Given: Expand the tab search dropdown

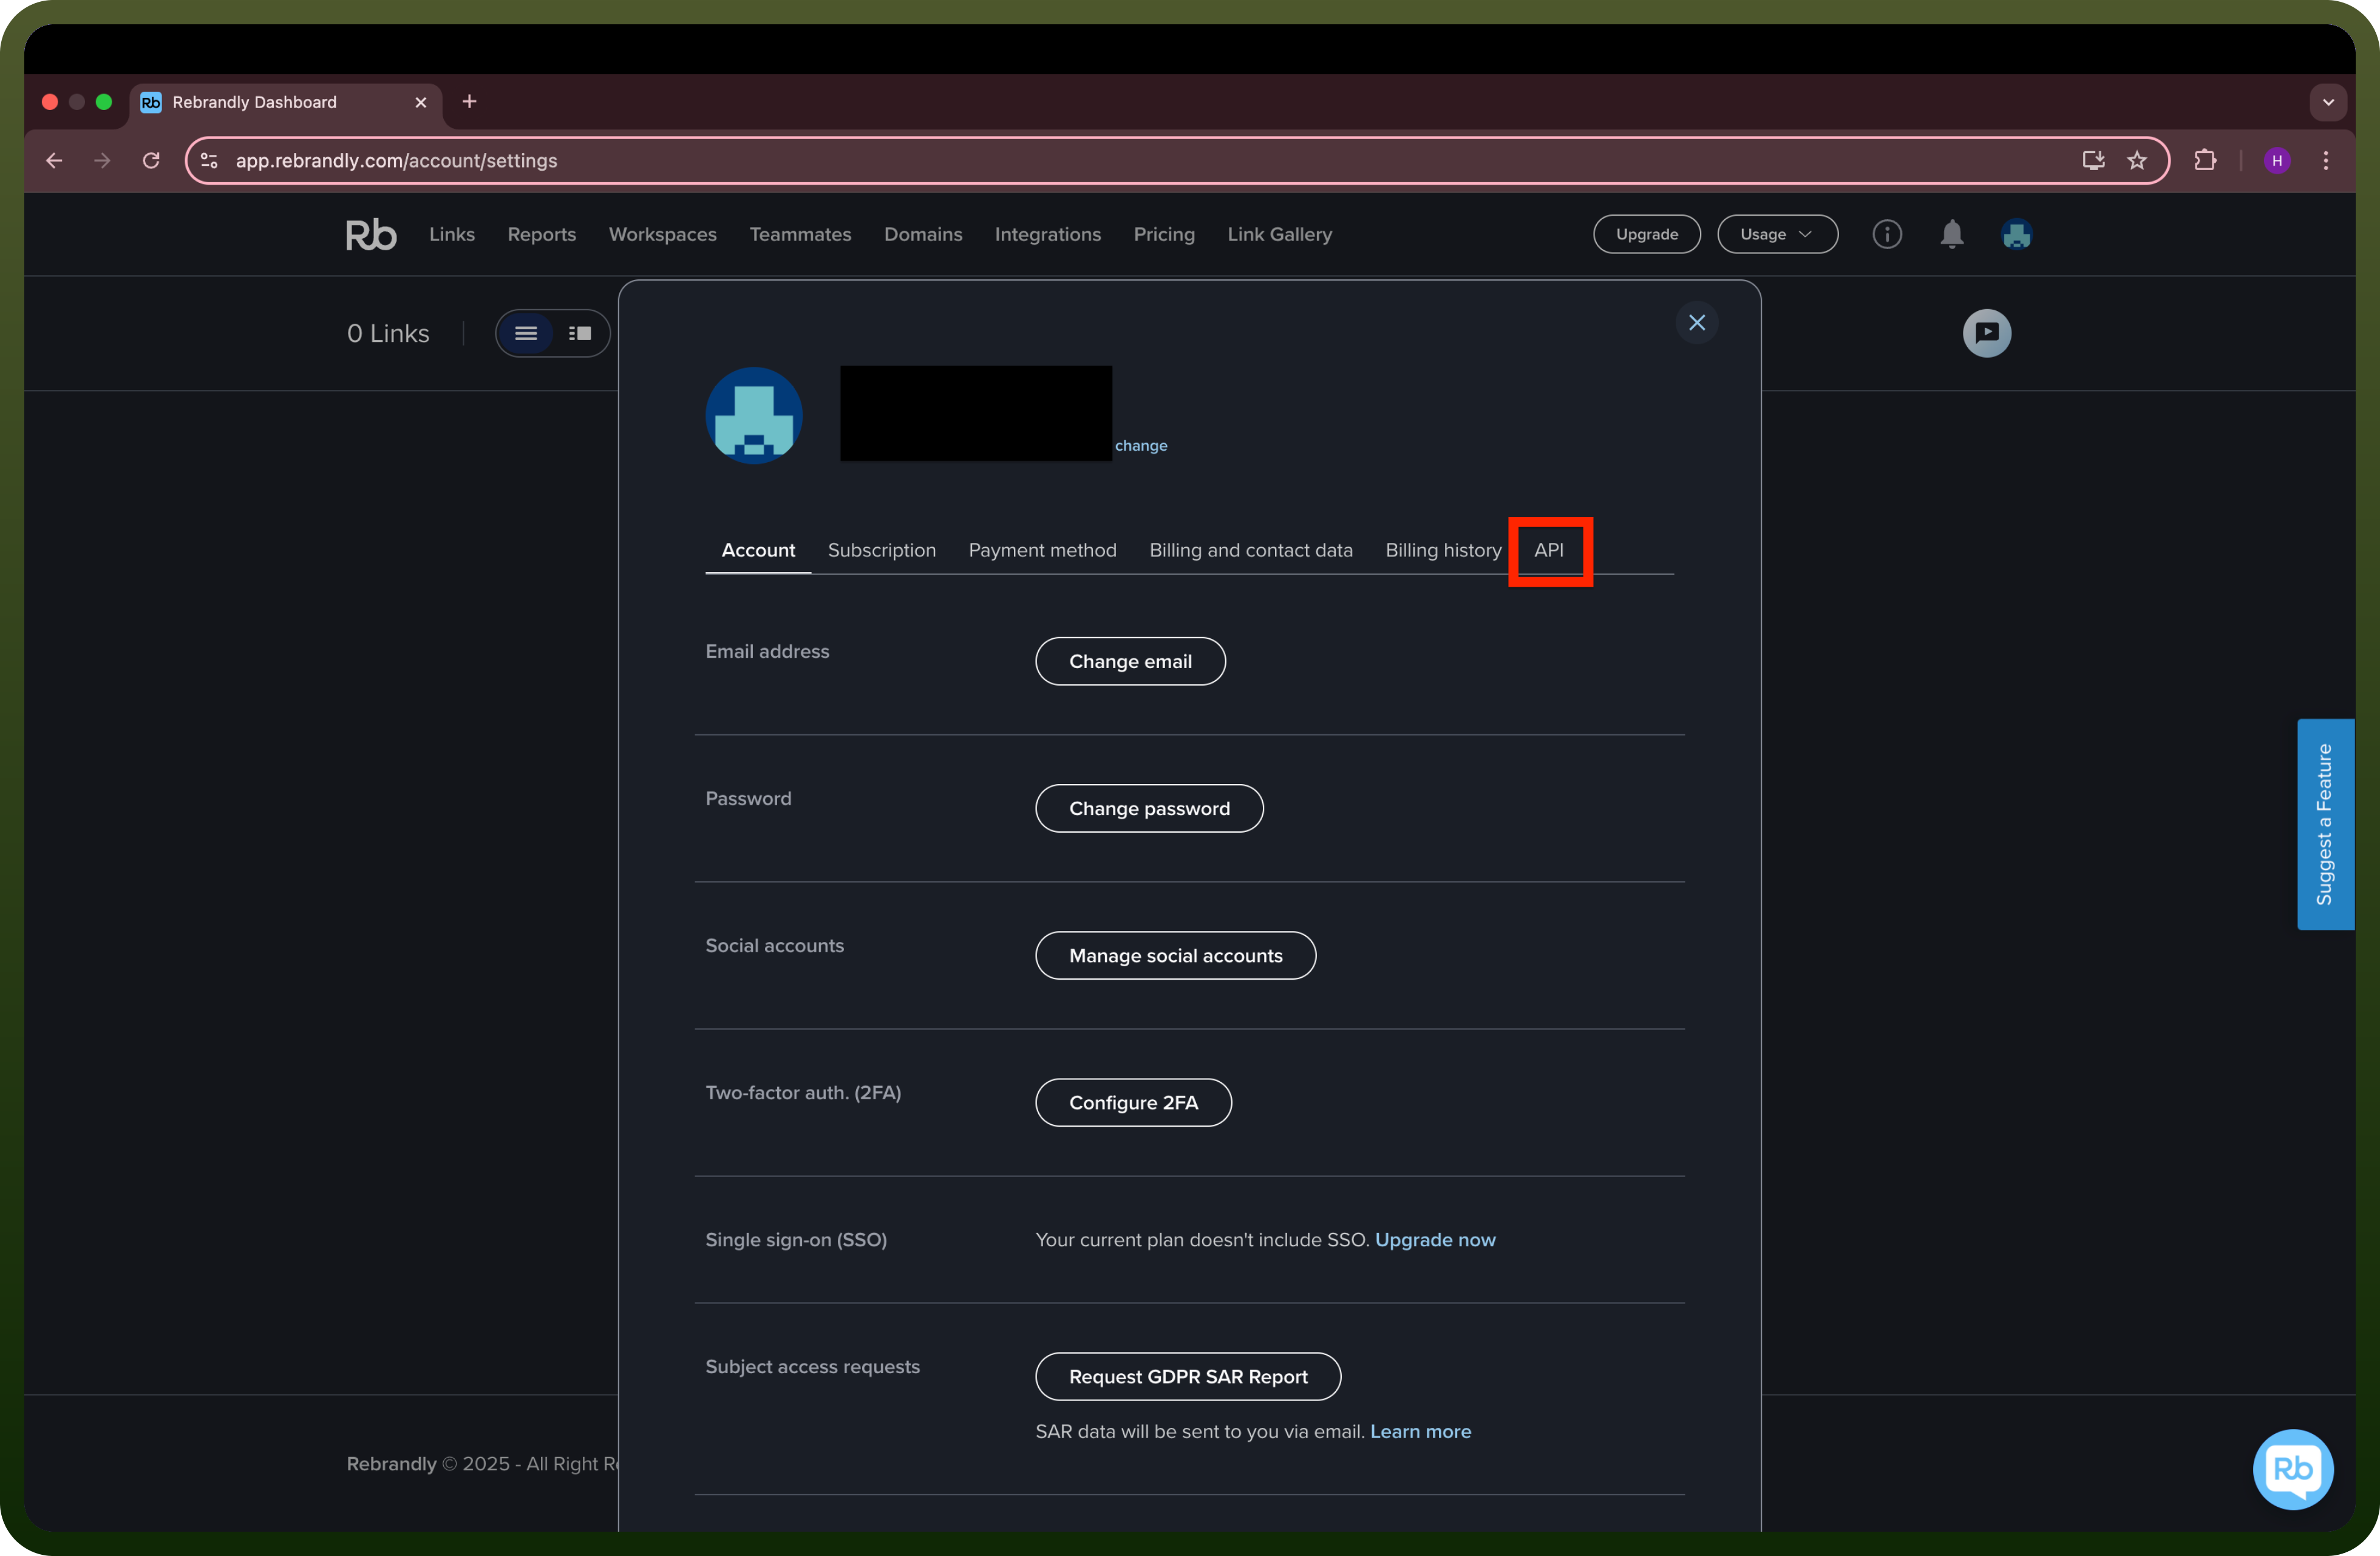Looking at the screenshot, I should (x=2328, y=102).
